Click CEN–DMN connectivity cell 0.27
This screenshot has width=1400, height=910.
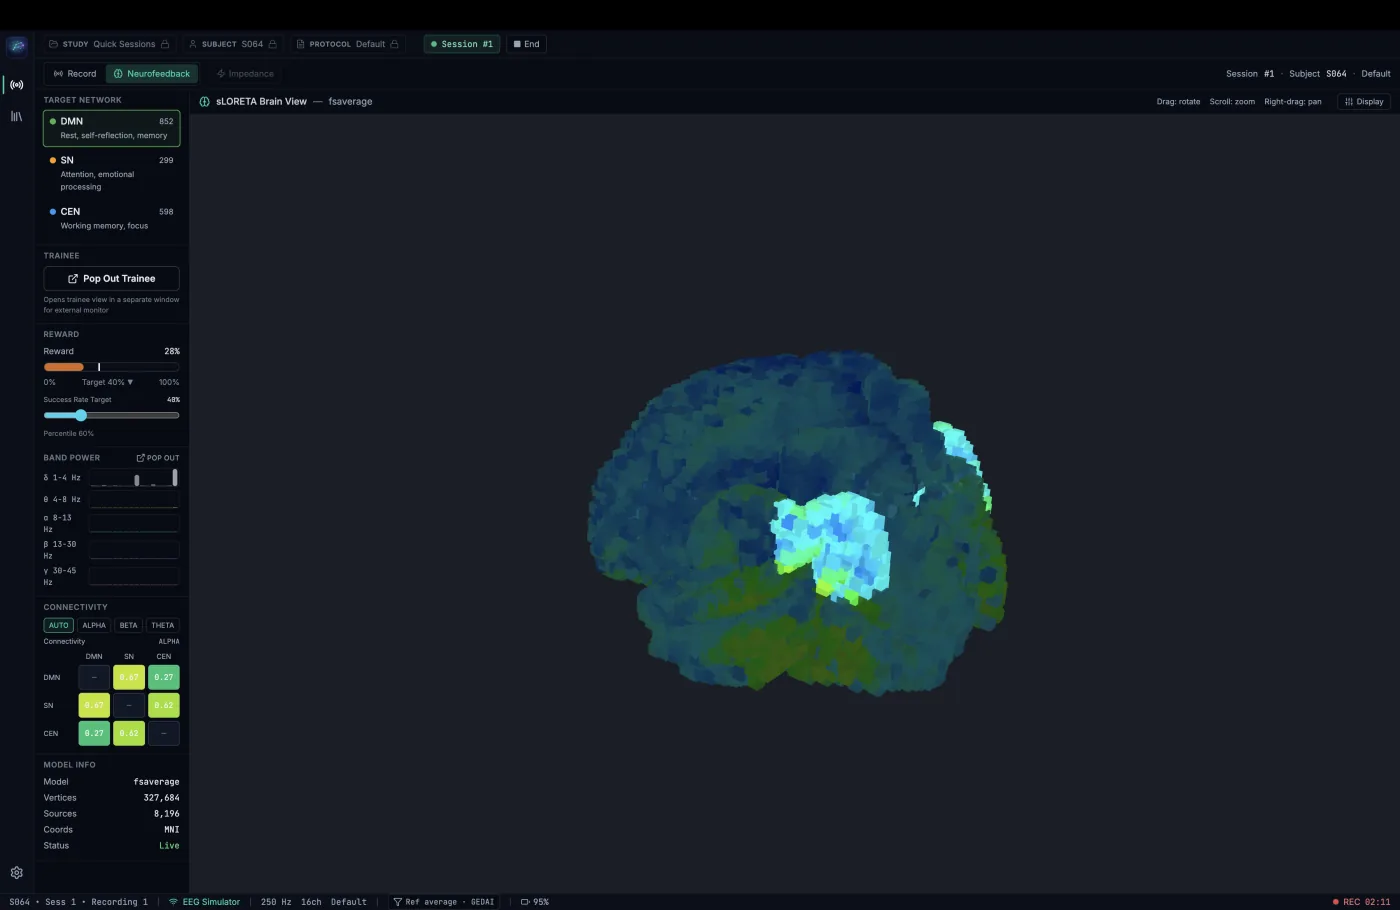click(94, 733)
